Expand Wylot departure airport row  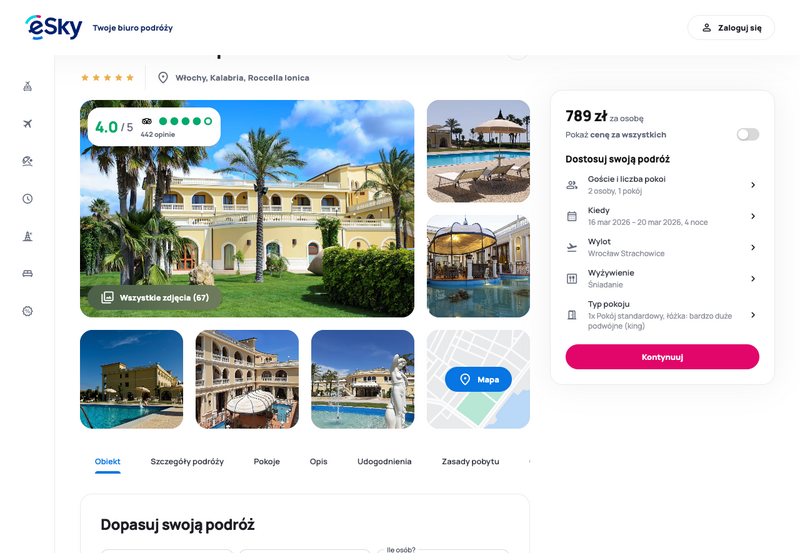pos(662,247)
